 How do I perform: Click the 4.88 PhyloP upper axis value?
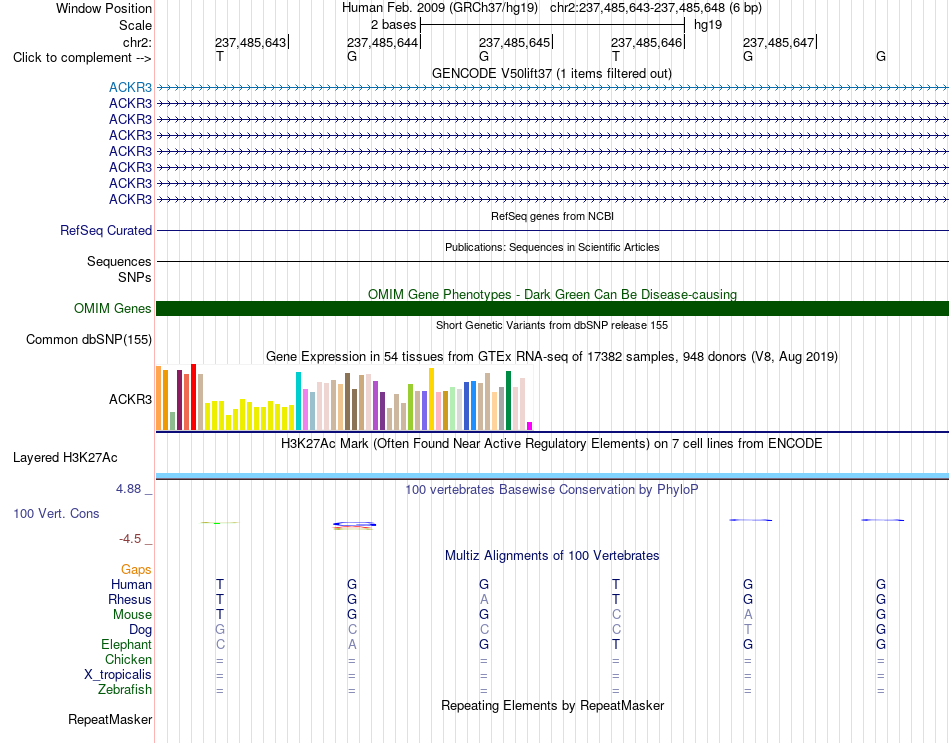click(128, 488)
